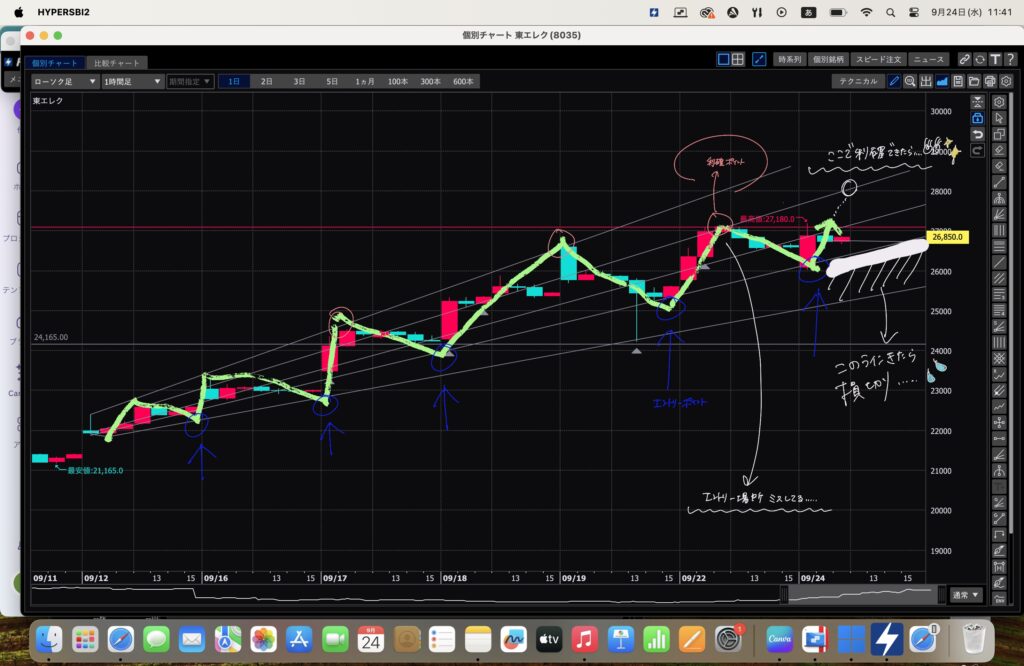Click the printer icon in chart toolbar

990,81
